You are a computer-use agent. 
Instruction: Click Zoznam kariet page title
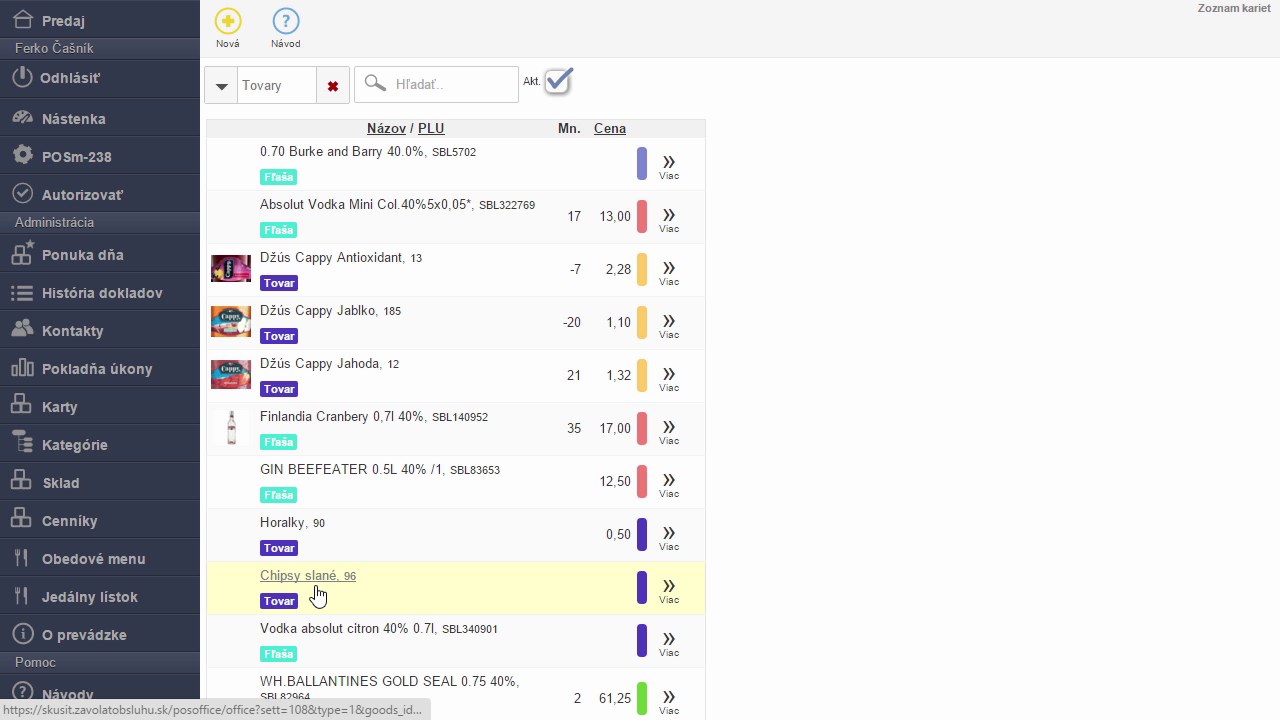pos(1234,8)
